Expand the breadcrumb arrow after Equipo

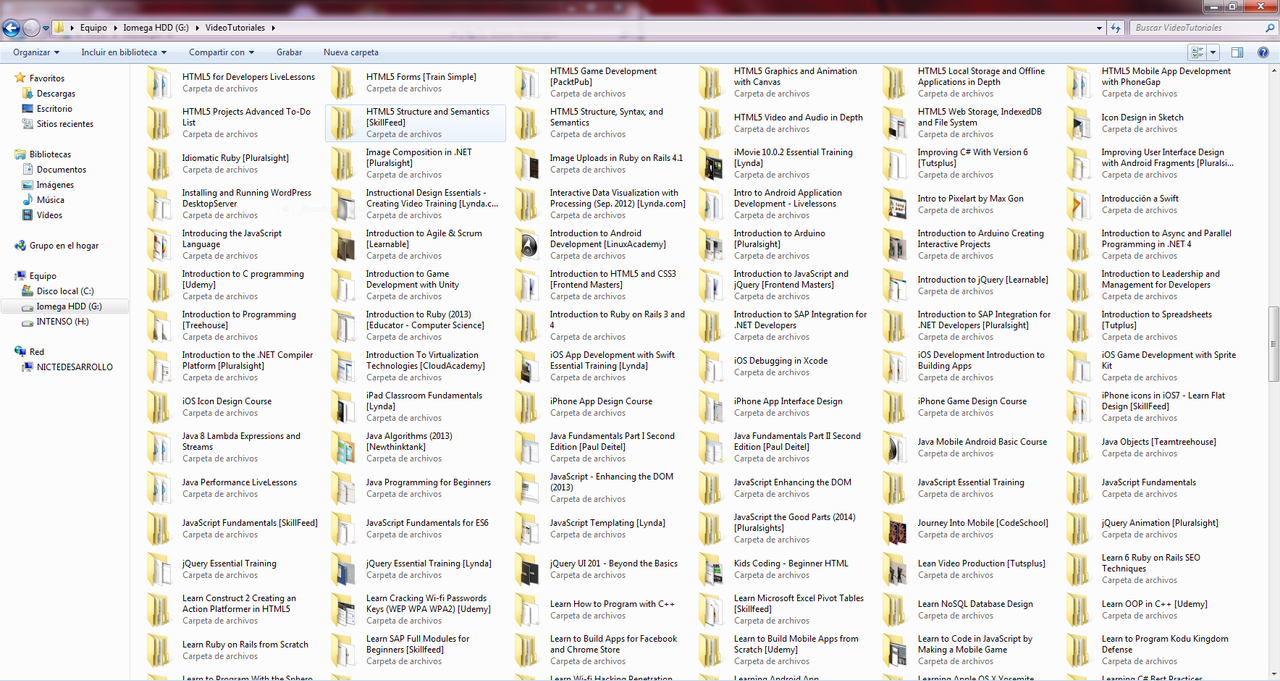[x=114, y=28]
